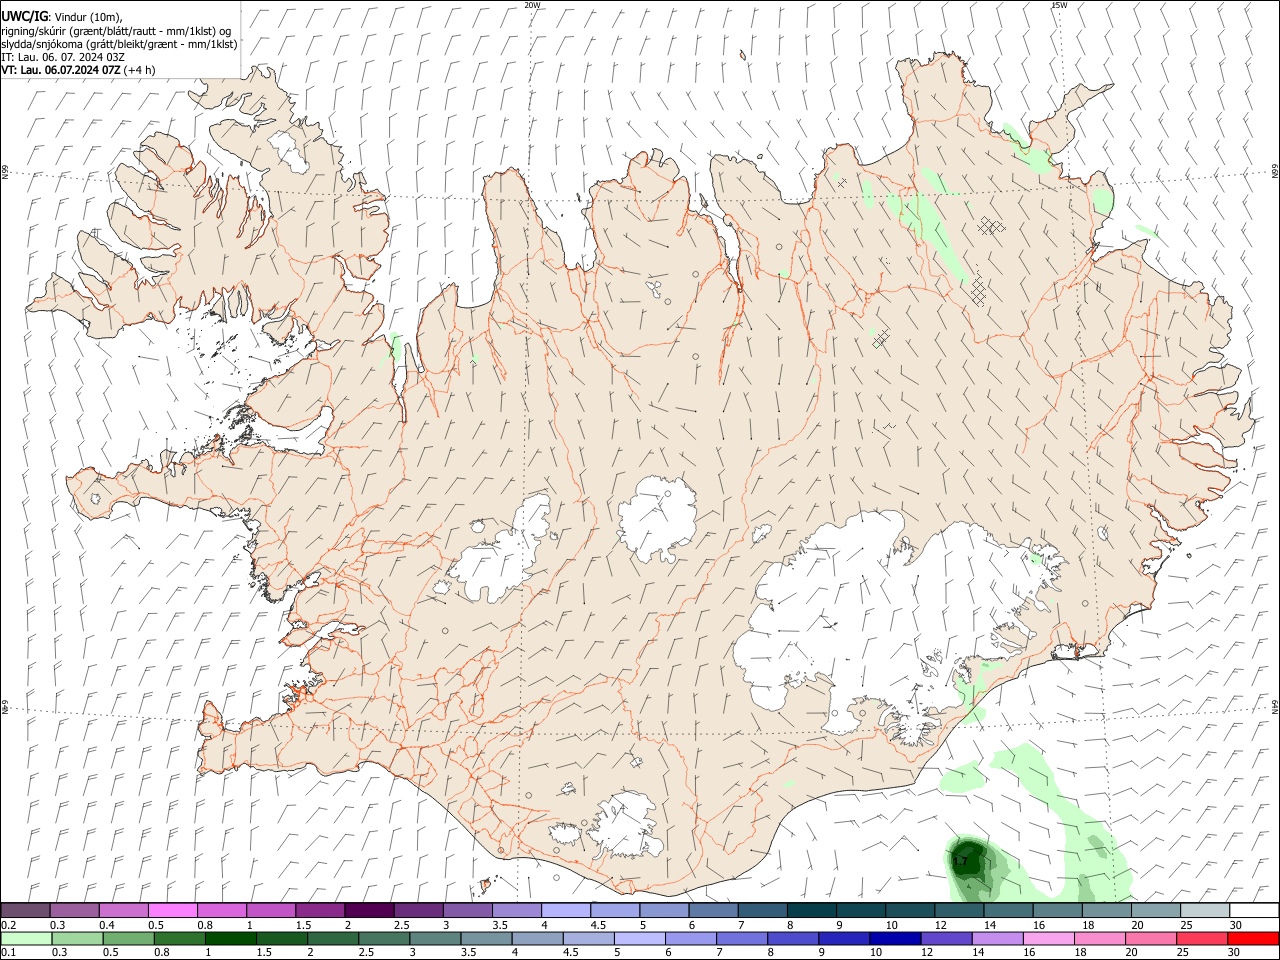Click the 10–12 deep blue lower legend swatch
The height and width of the screenshot is (960, 1280).
(x=894, y=938)
